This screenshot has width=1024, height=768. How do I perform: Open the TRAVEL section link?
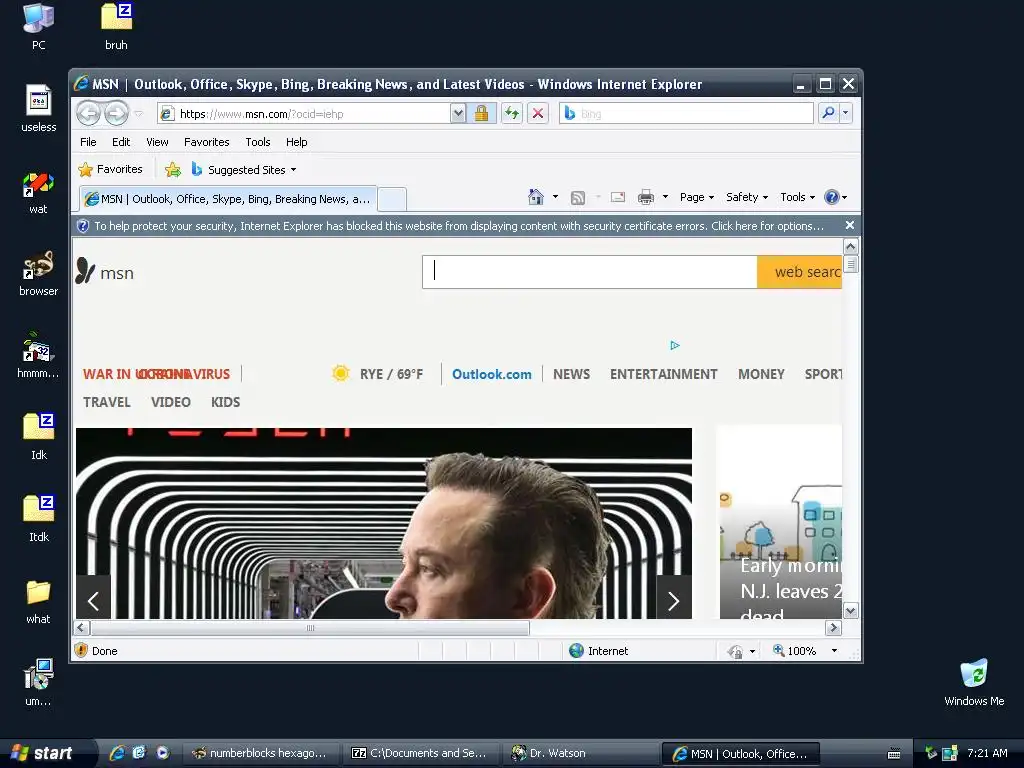pos(106,402)
